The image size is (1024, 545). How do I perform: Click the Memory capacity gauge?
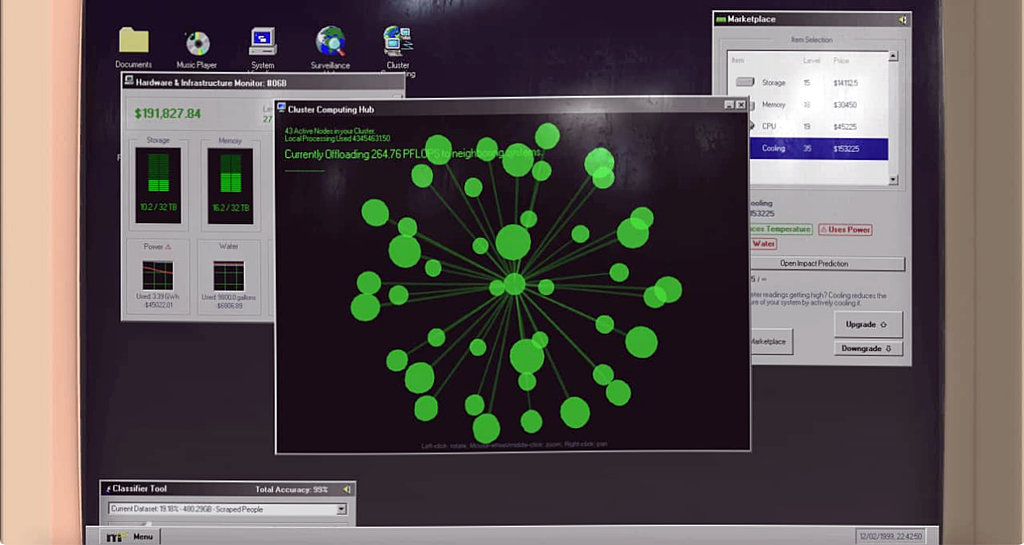[x=230, y=186]
